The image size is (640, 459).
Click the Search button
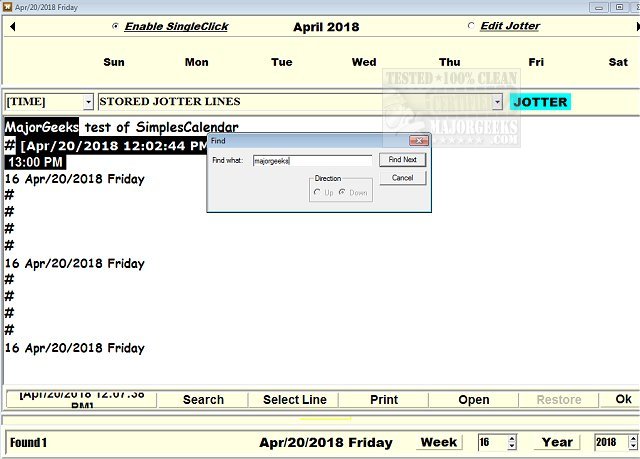pos(203,399)
